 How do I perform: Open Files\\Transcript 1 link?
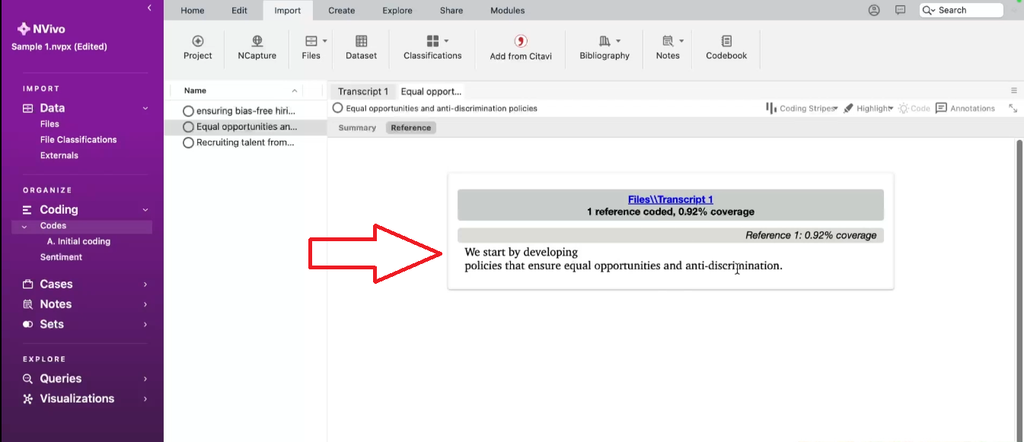pyautogui.click(x=670, y=200)
